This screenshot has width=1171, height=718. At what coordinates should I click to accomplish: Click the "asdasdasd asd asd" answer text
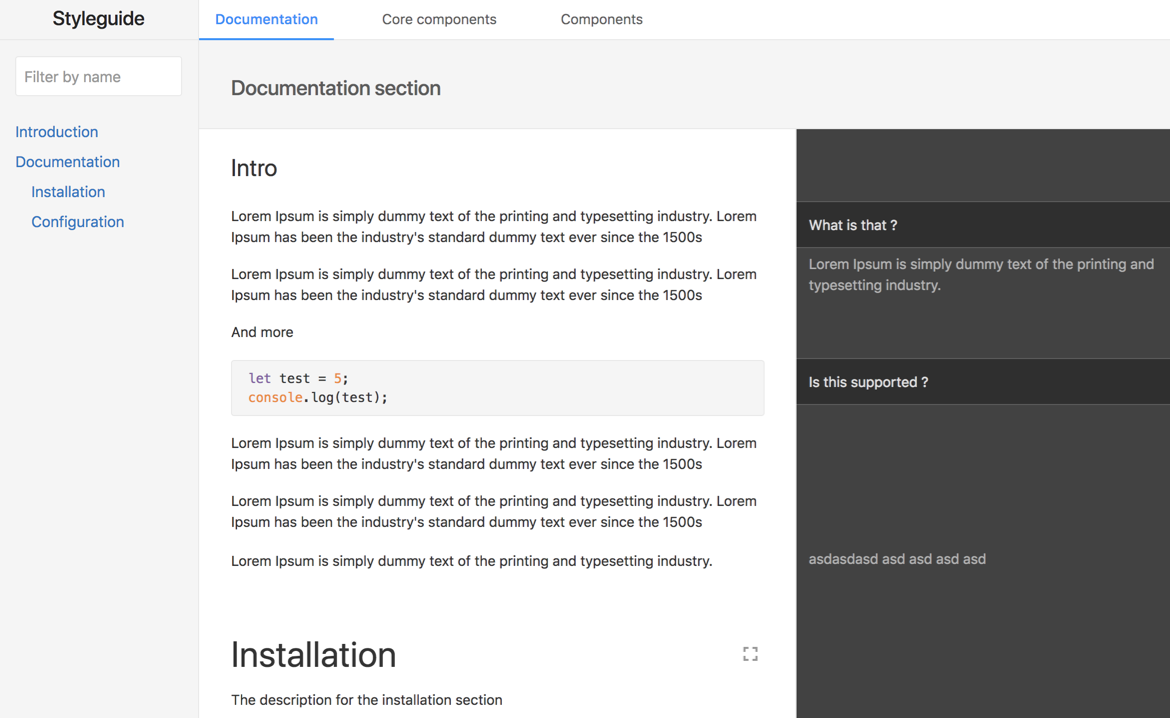897,559
